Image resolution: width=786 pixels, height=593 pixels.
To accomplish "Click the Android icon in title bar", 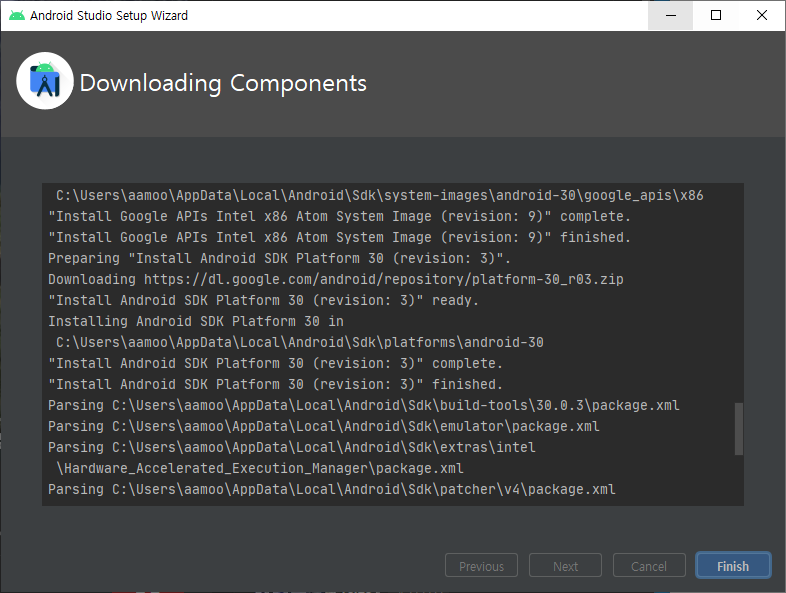I will coord(17,16).
